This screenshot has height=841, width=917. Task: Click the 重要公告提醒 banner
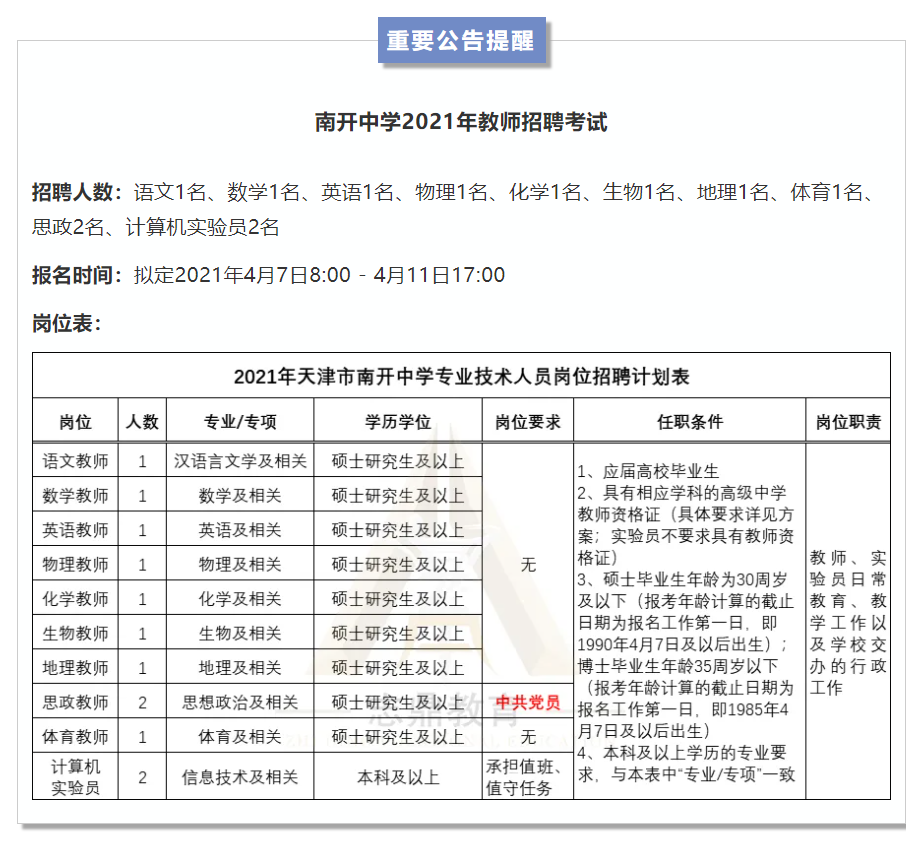tap(461, 40)
